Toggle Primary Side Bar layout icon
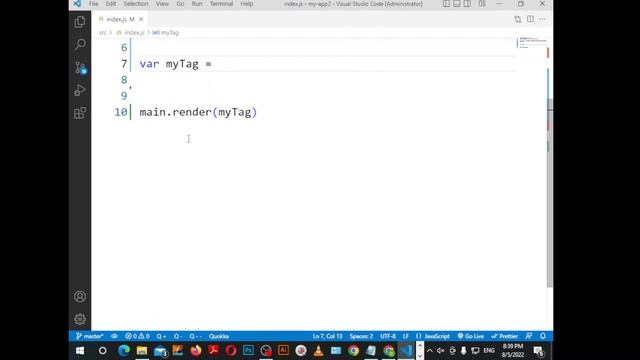640x360 pixels. pyautogui.click(x=446, y=4)
